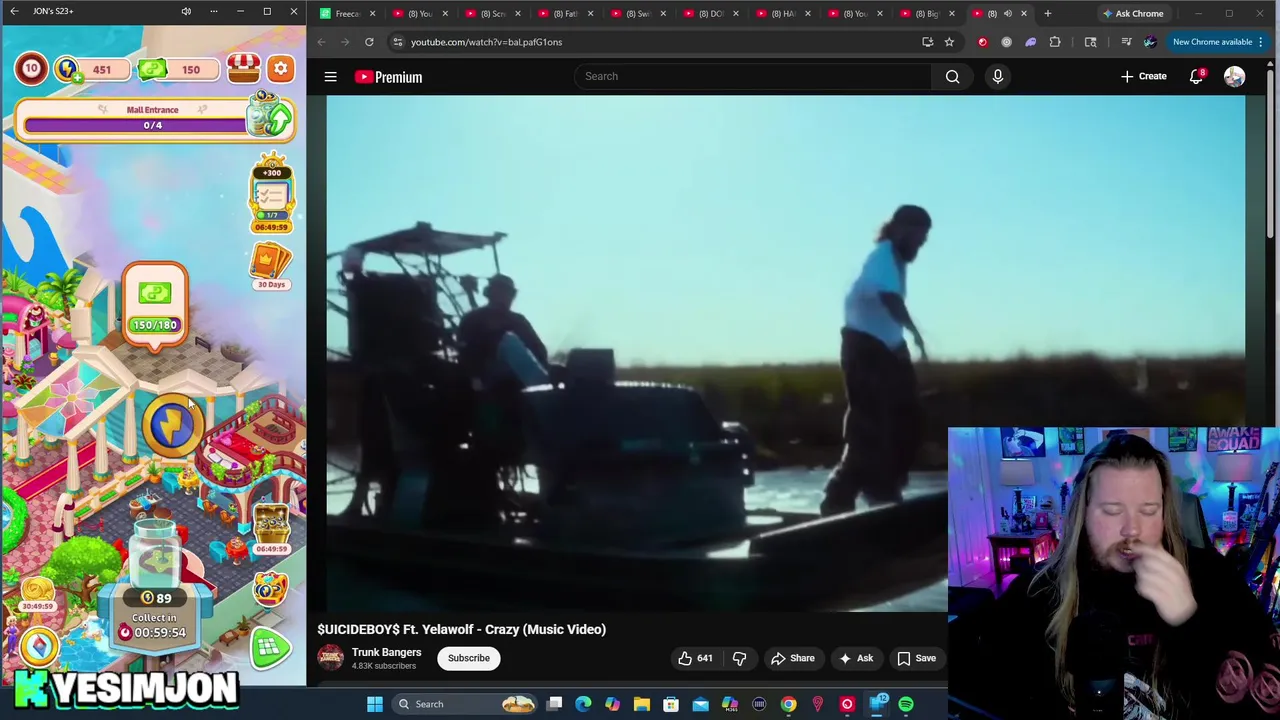Switch to the Freecash tab
This screenshot has width=1280, height=720.
point(347,14)
